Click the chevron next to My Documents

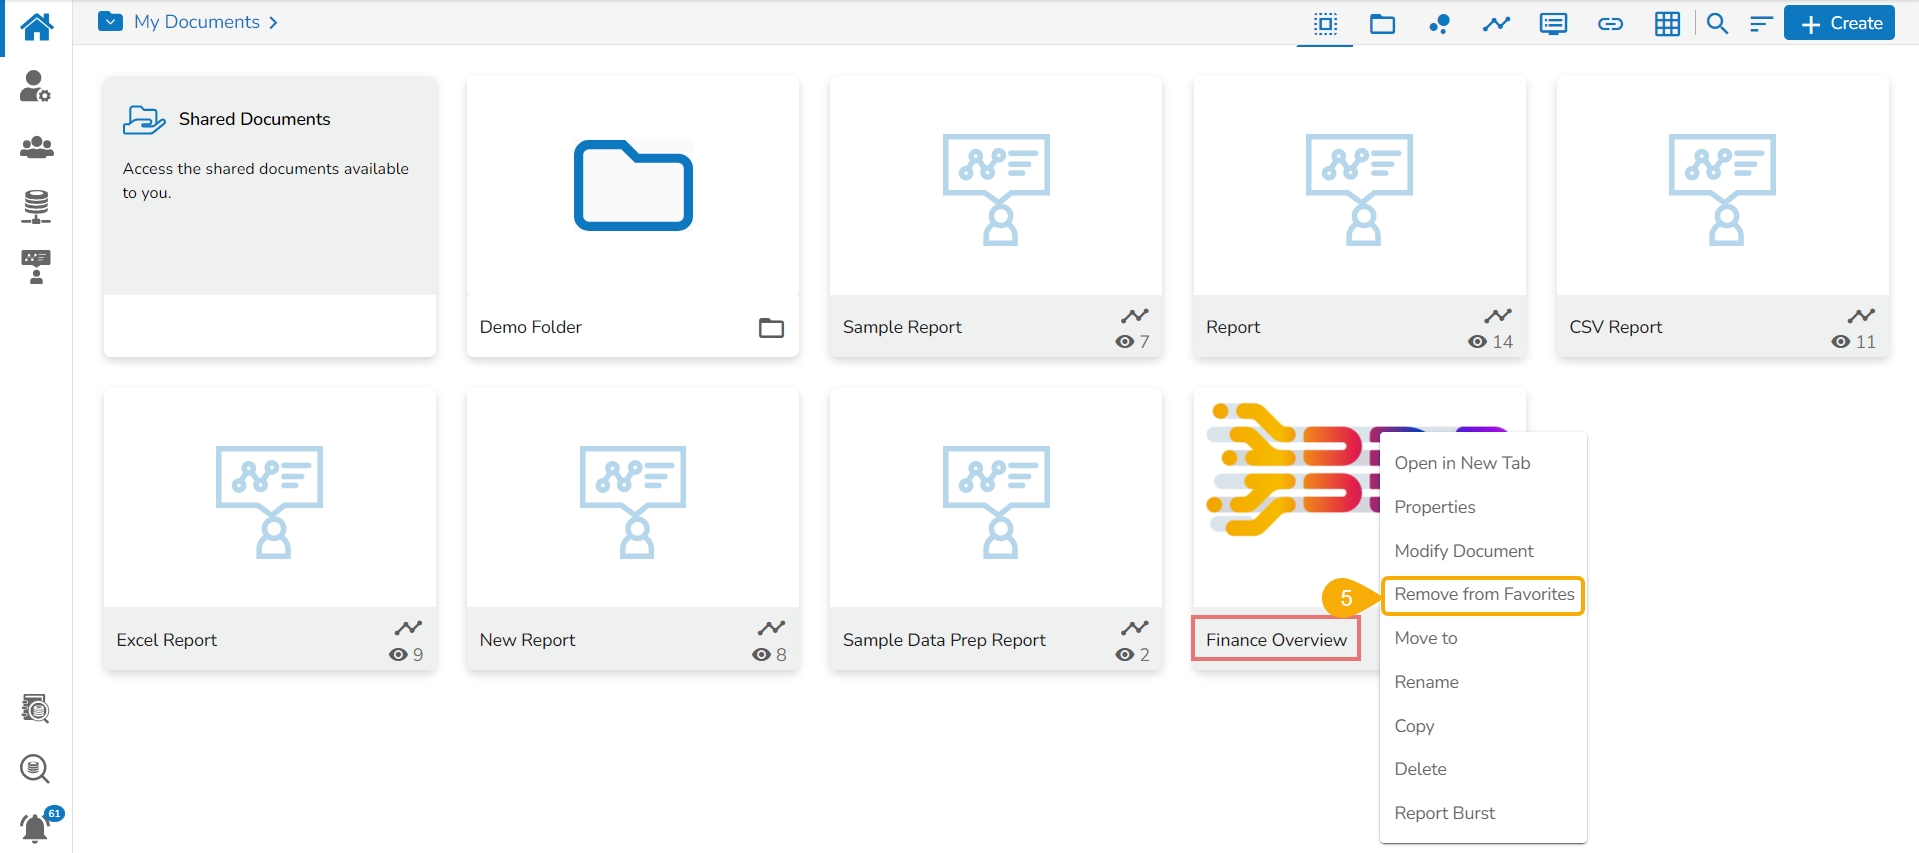273,22
